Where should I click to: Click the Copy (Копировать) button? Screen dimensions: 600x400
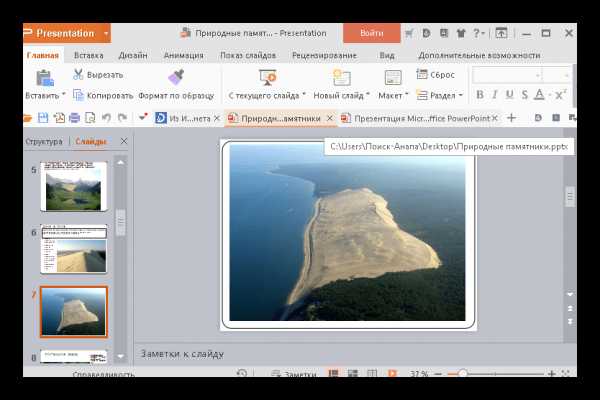coord(103,95)
